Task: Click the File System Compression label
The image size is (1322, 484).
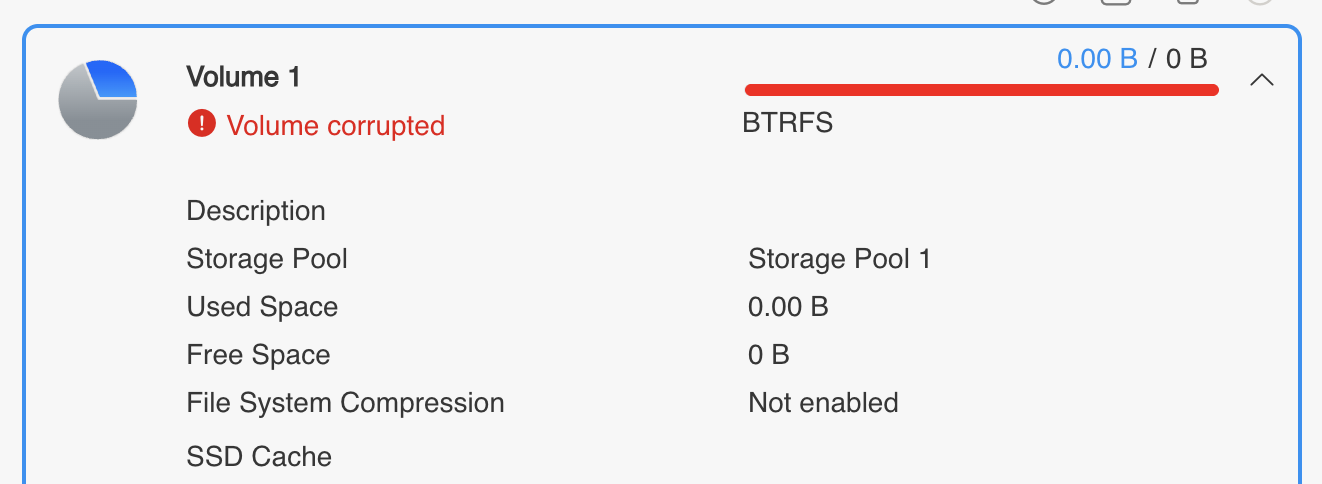Action: coord(345,403)
